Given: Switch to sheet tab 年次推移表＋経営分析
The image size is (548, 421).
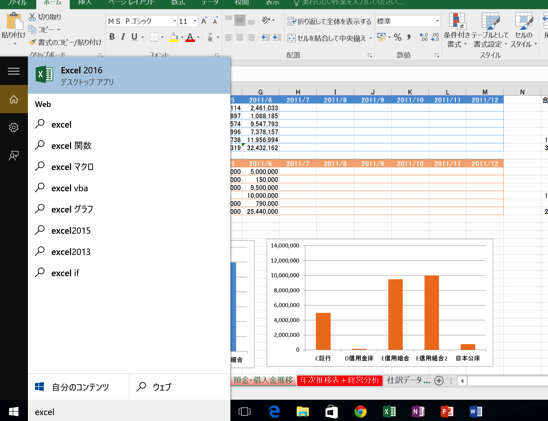Looking at the screenshot, I should pos(339,380).
